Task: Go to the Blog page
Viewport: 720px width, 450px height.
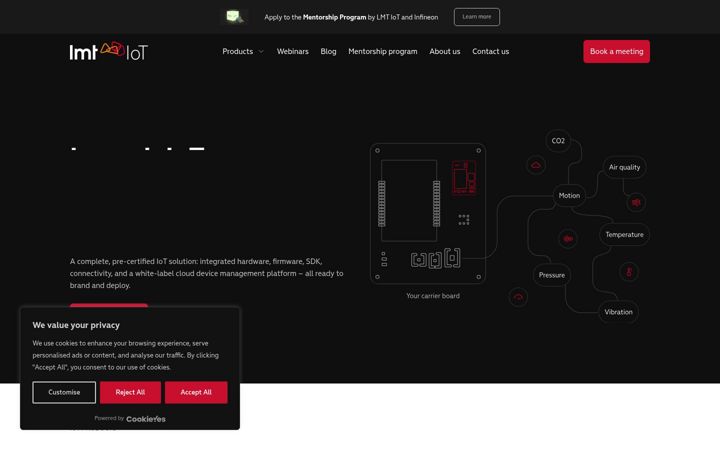Action: (x=328, y=51)
